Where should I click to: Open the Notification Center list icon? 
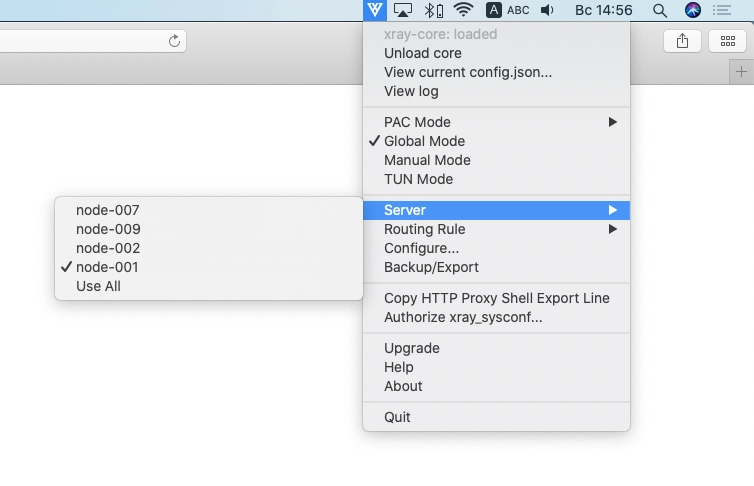(x=722, y=10)
